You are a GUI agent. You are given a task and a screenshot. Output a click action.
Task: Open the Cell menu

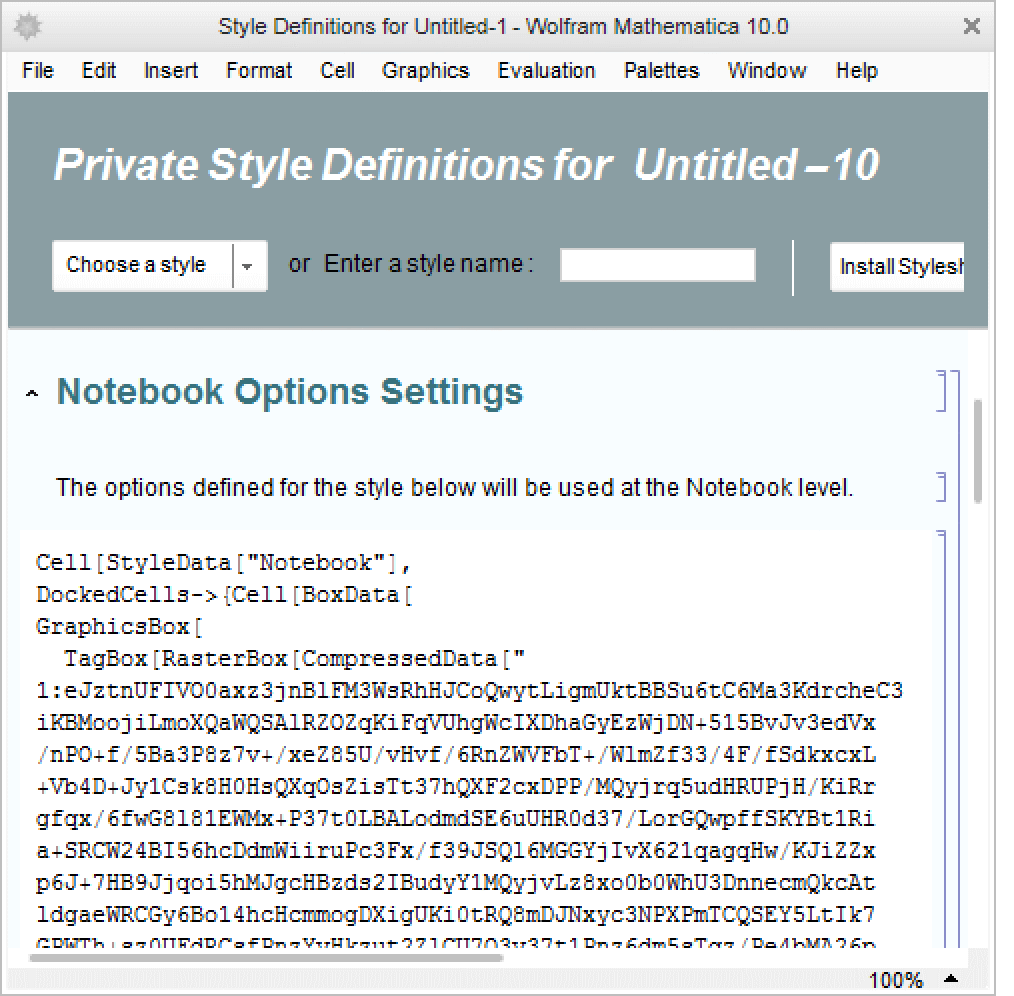337,71
